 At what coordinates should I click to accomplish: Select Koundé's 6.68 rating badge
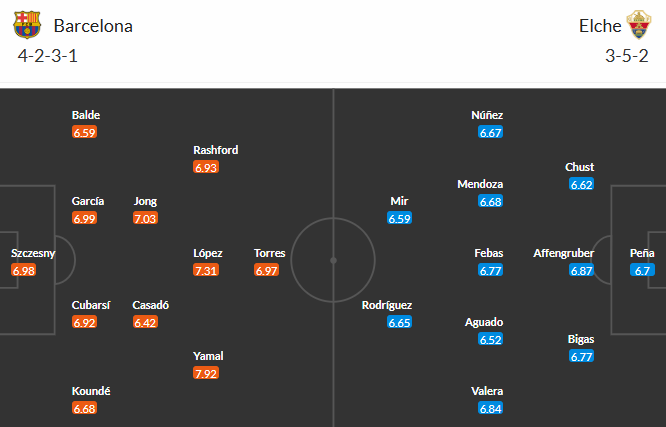84,408
